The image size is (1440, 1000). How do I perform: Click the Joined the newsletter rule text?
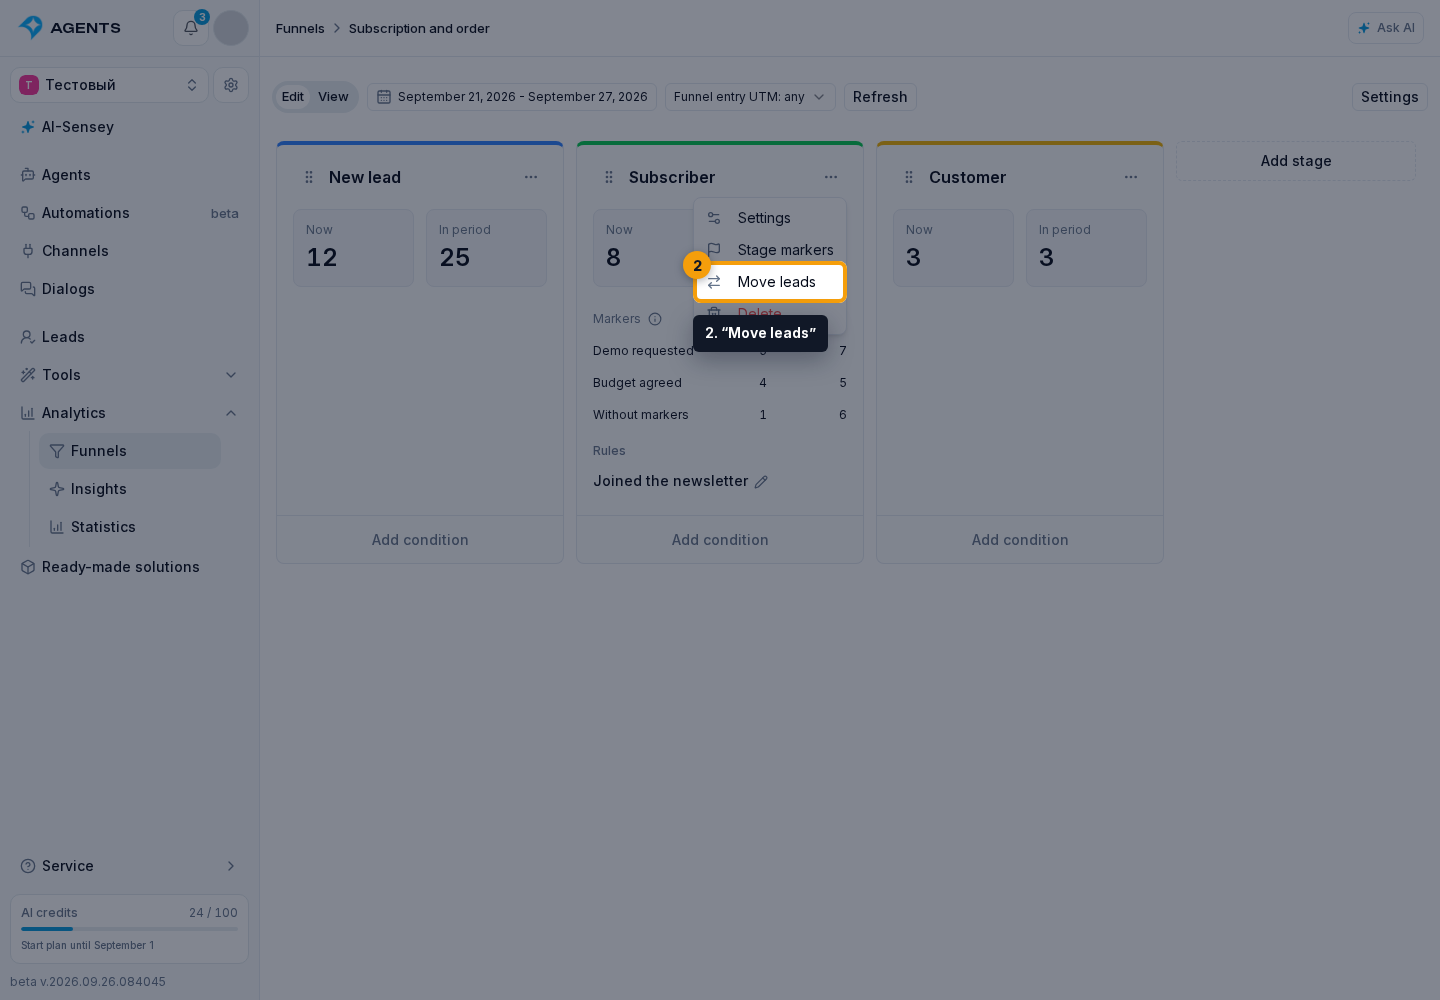coord(671,481)
